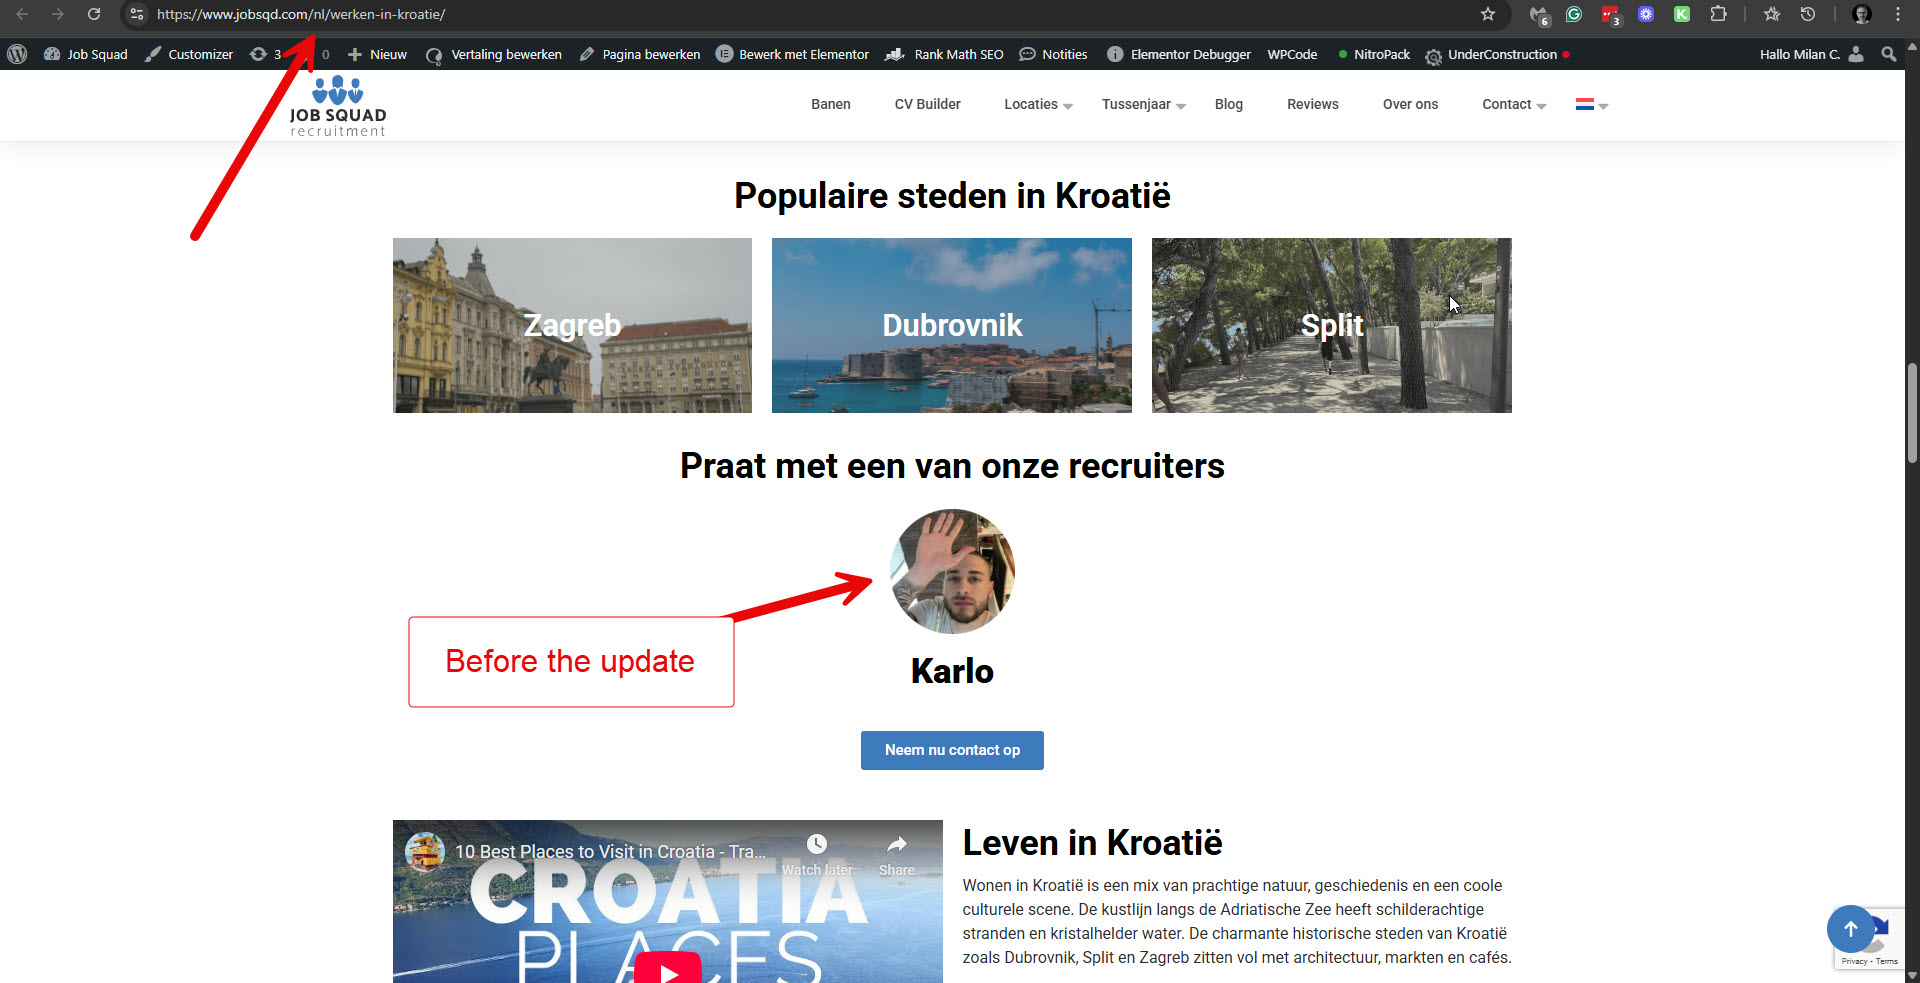Screen dimensions: 1920x983
Task: Click the admin bar search magnifier
Action: click(x=1888, y=54)
